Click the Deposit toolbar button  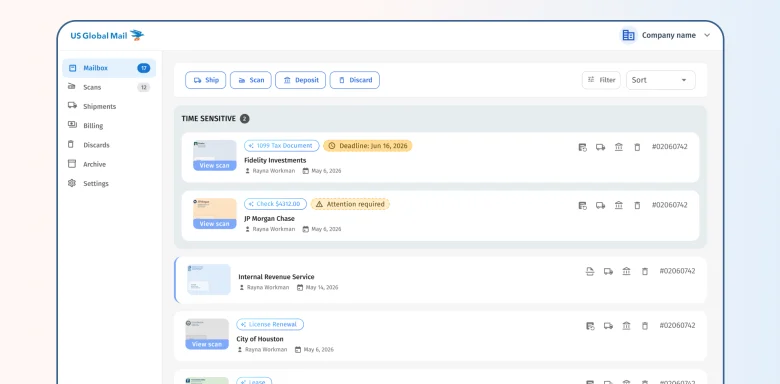pos(300,80)
